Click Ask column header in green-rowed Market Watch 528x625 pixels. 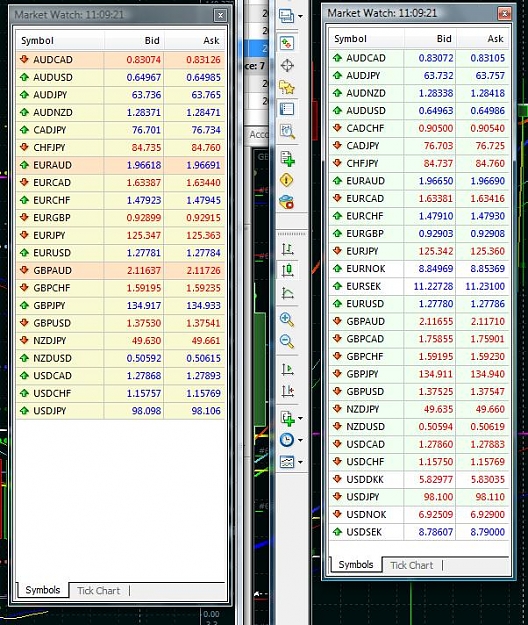483,39
